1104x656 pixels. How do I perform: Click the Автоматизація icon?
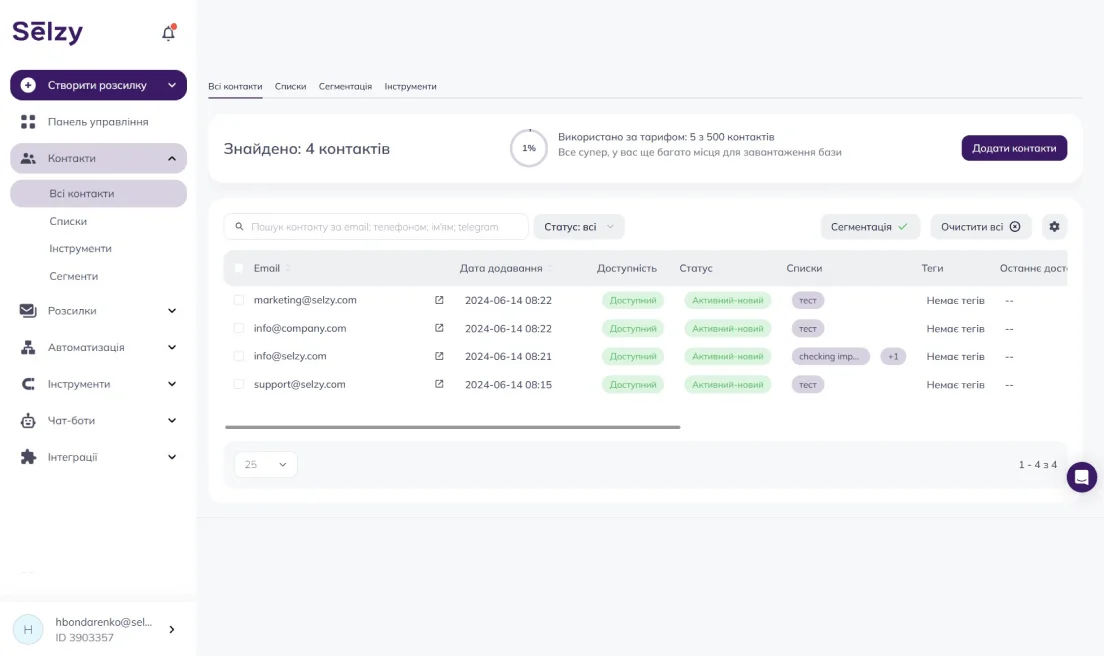pos(28,347)
